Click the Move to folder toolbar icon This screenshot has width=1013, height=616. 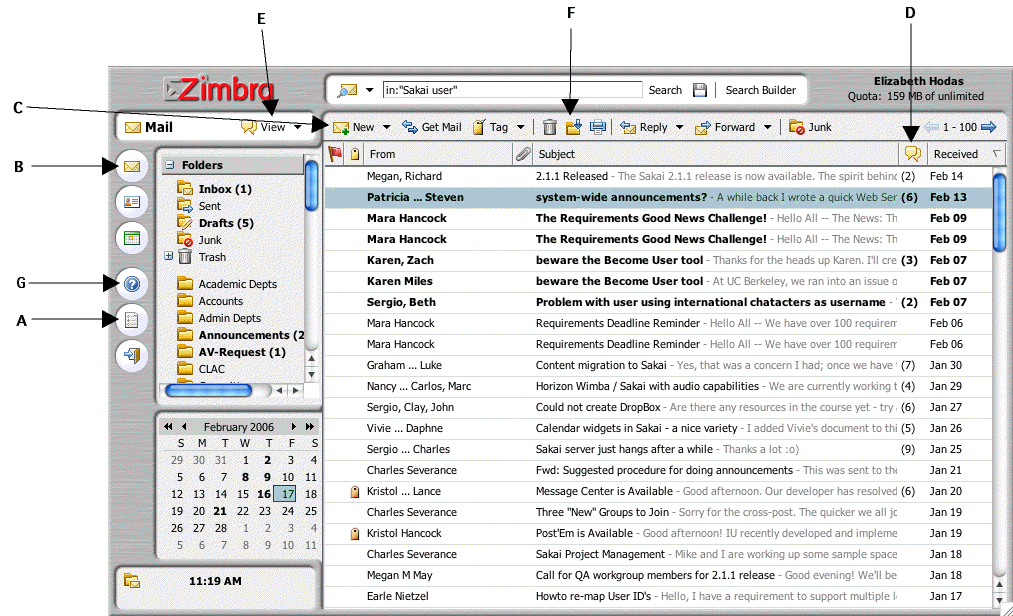coord(573,127)
